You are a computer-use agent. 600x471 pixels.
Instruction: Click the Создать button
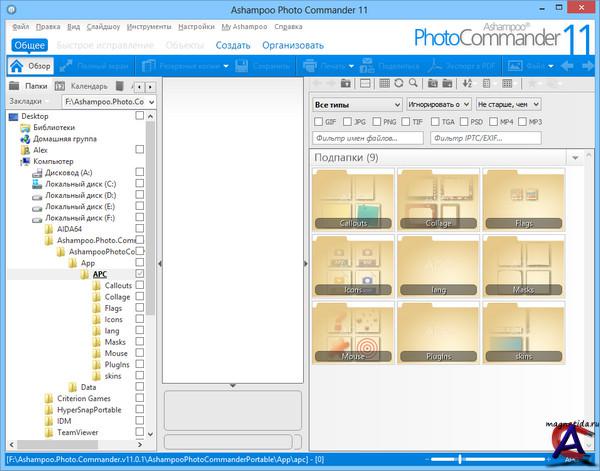point(233,45)
